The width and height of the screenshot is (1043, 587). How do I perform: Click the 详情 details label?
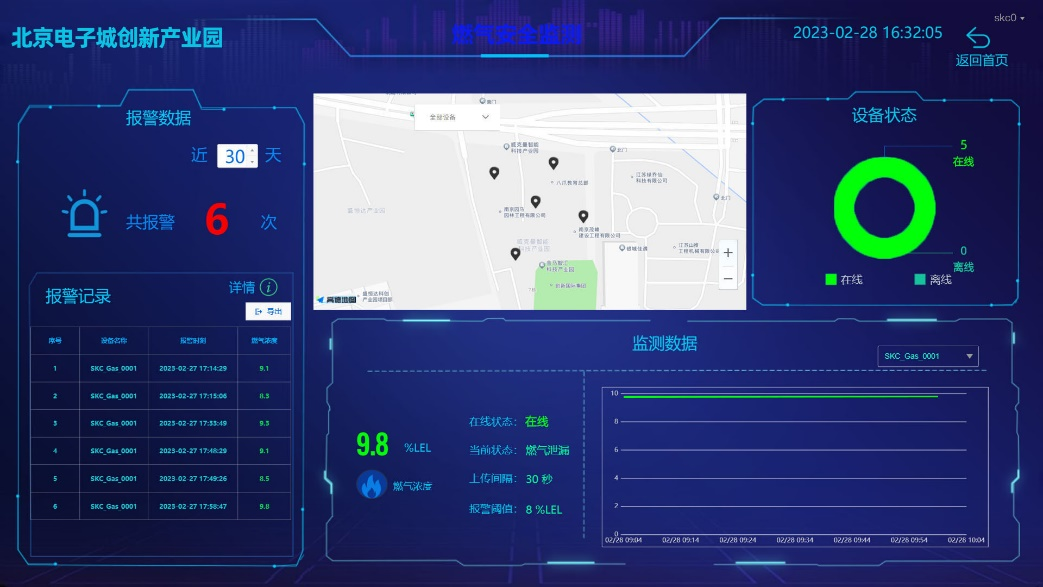pyautogui.click(x=242, y=287)
